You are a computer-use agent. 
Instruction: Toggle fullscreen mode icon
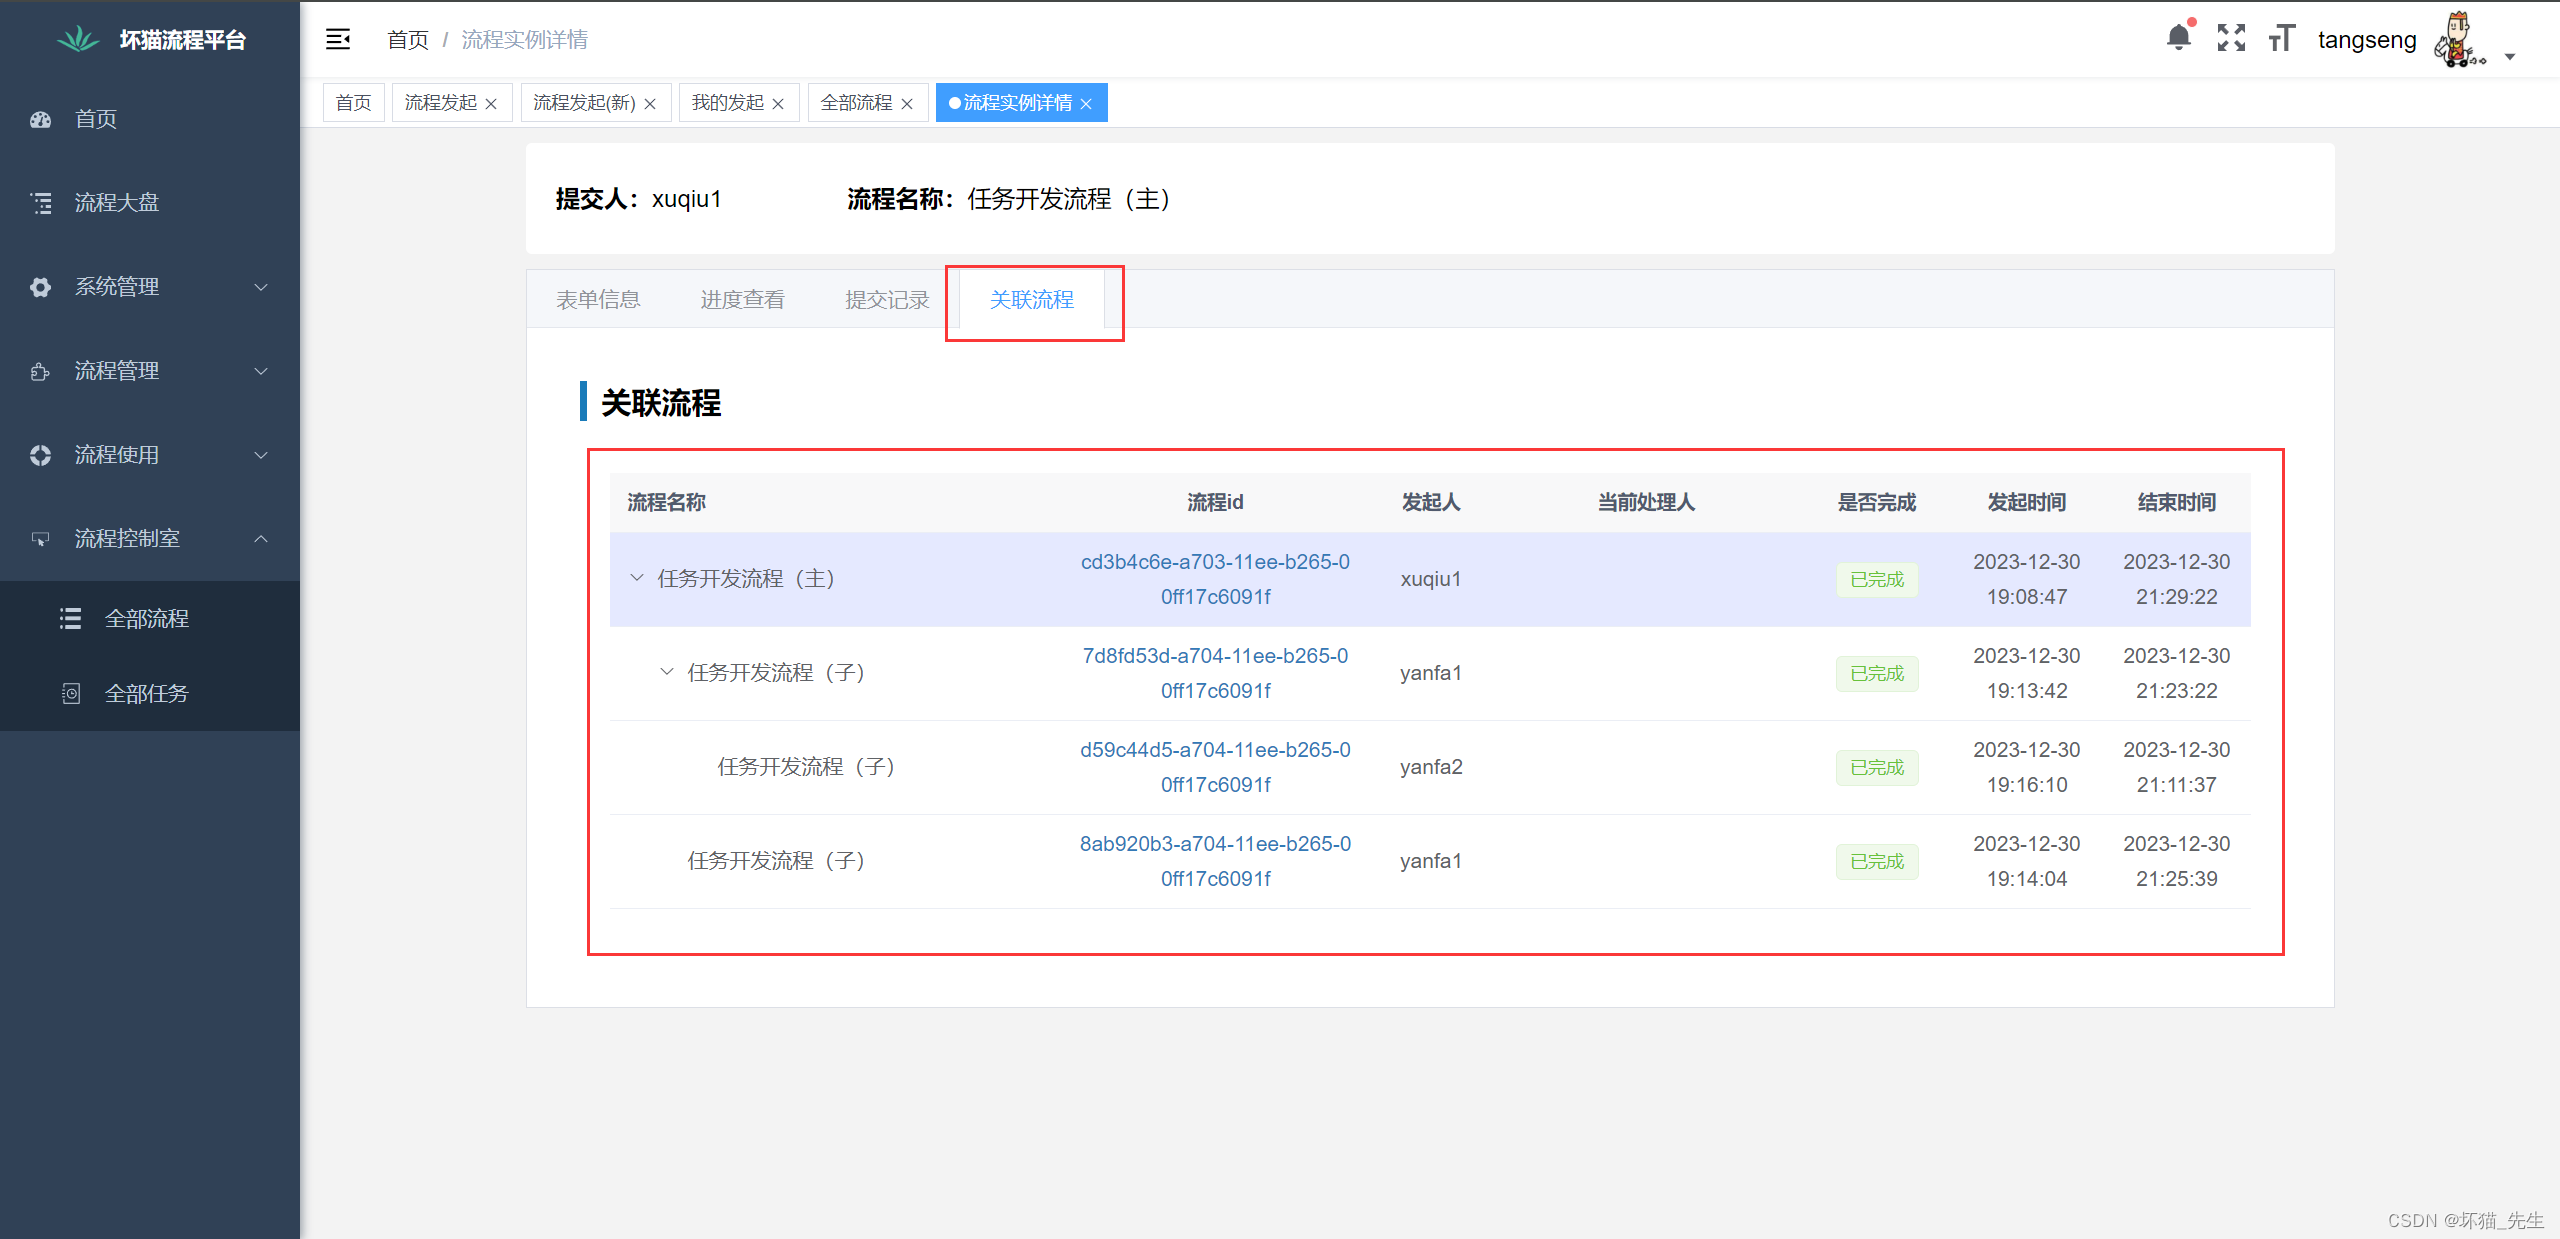[2231, 38]
